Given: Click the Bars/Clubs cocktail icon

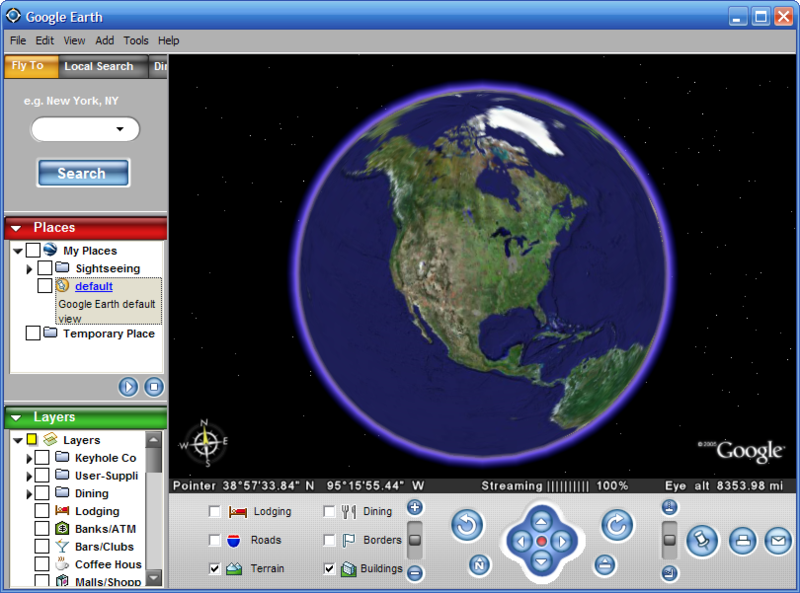Looking at the screenshot, I should pos(62,546).
